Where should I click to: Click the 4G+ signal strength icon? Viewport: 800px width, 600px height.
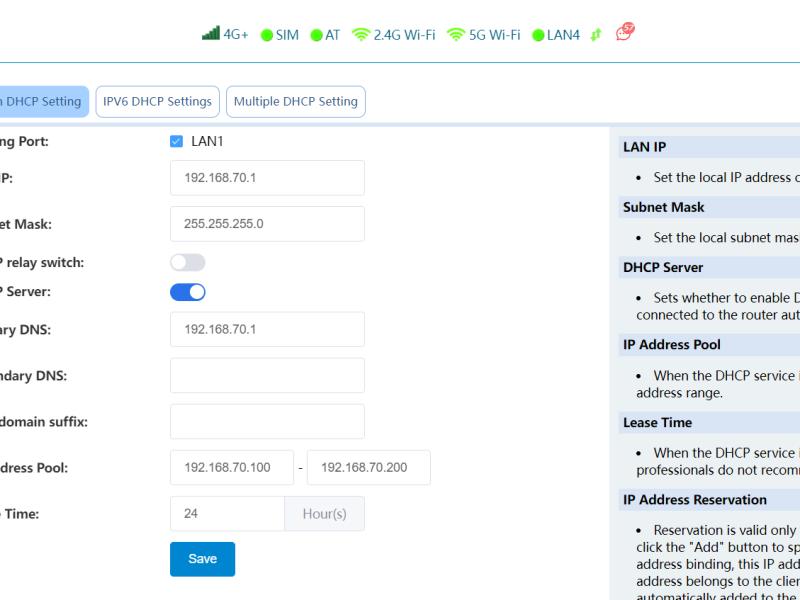point(211,34)
